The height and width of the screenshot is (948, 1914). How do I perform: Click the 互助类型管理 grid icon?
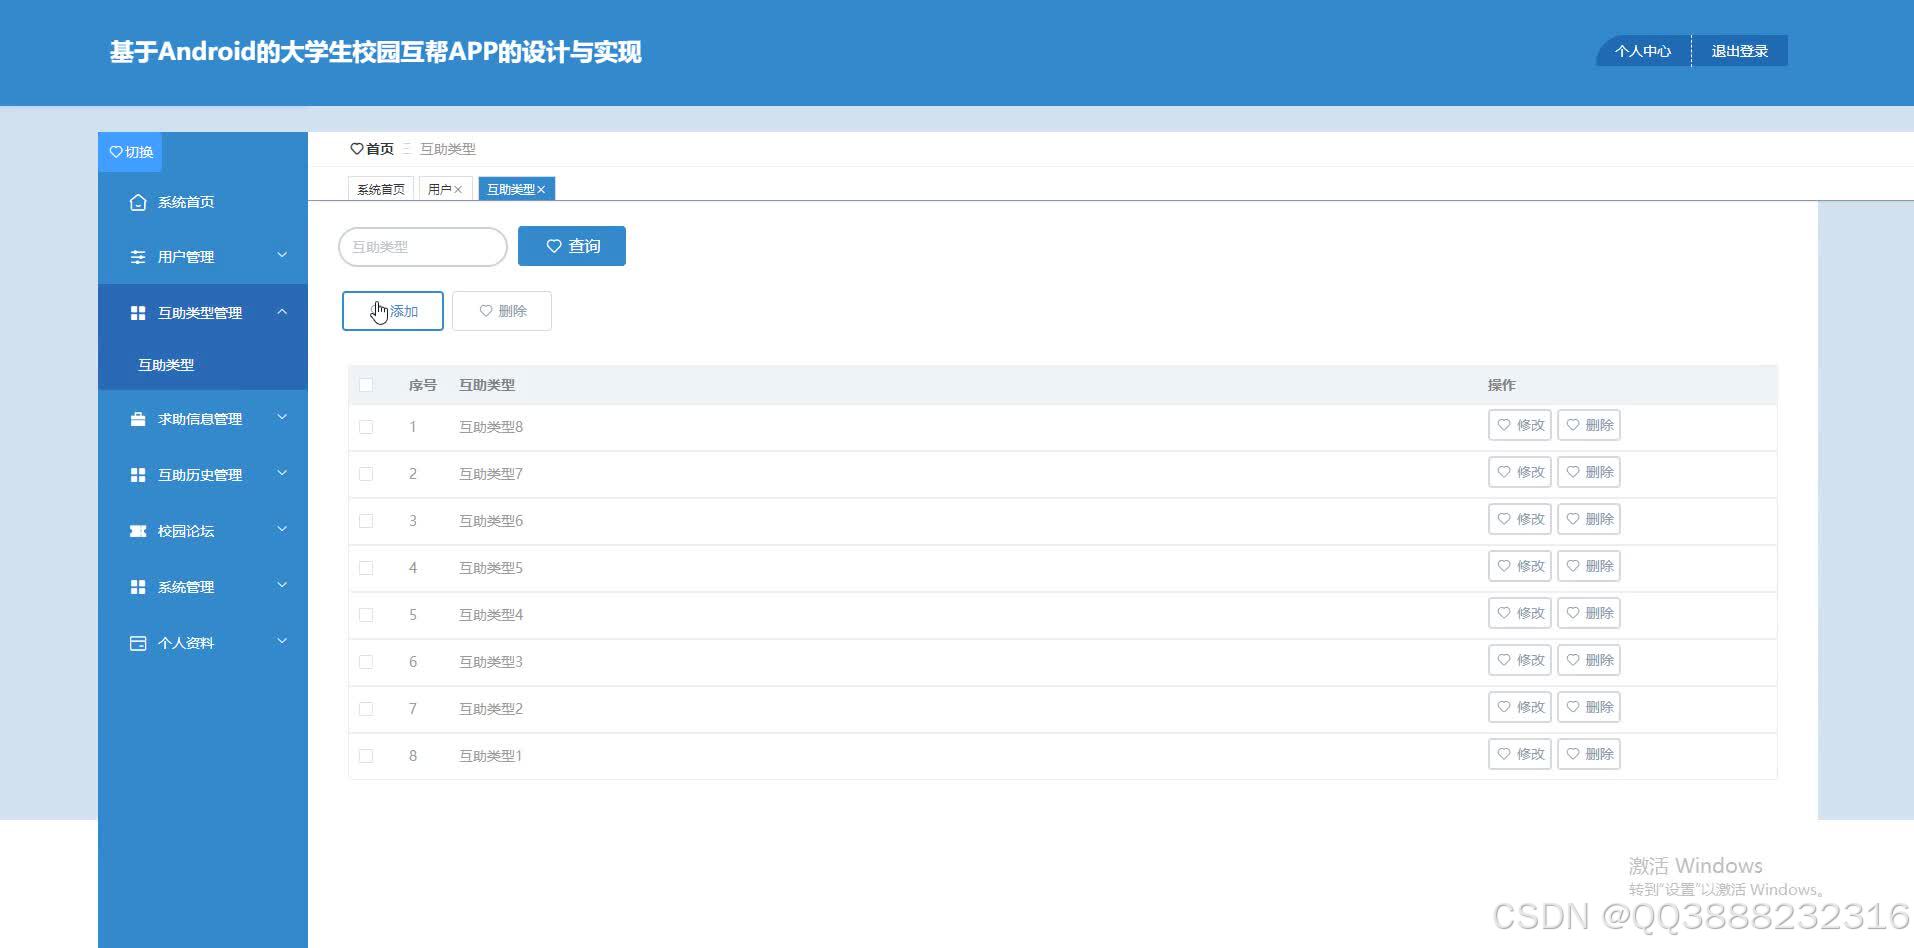pyautogui.click(x=138, y=312)
